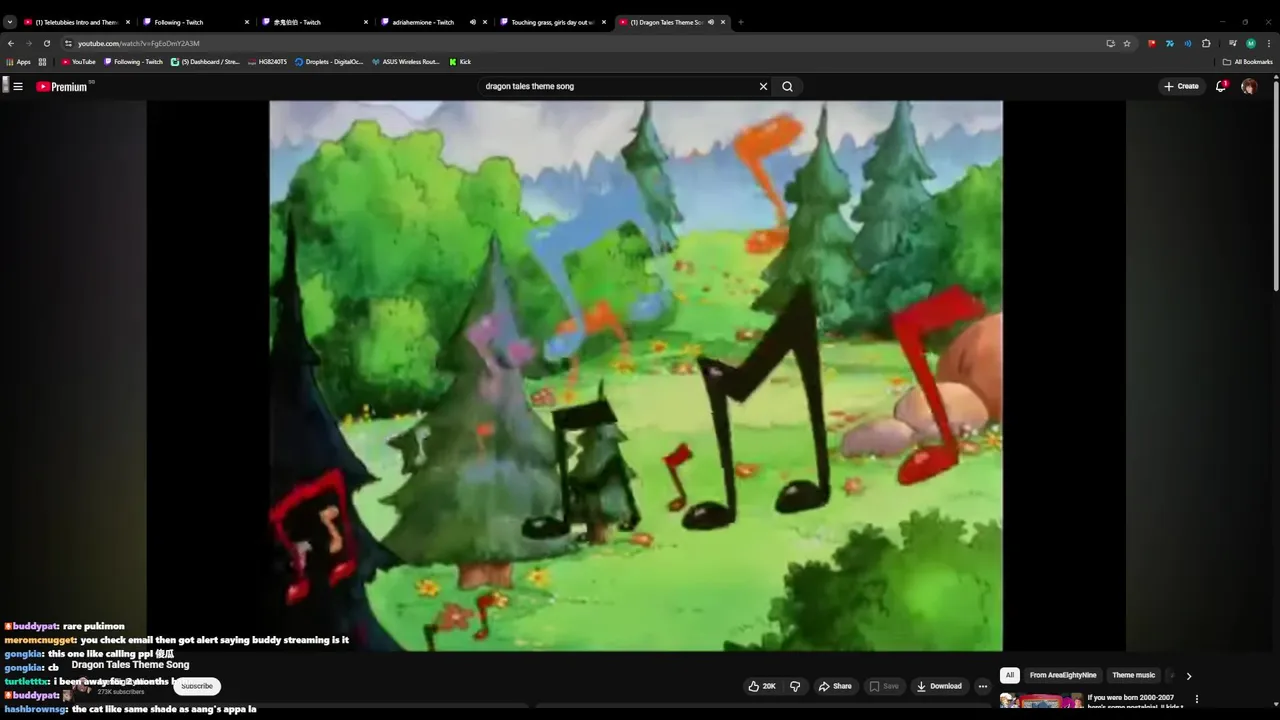Click the Save button under the video

click(x=884, y=686)
